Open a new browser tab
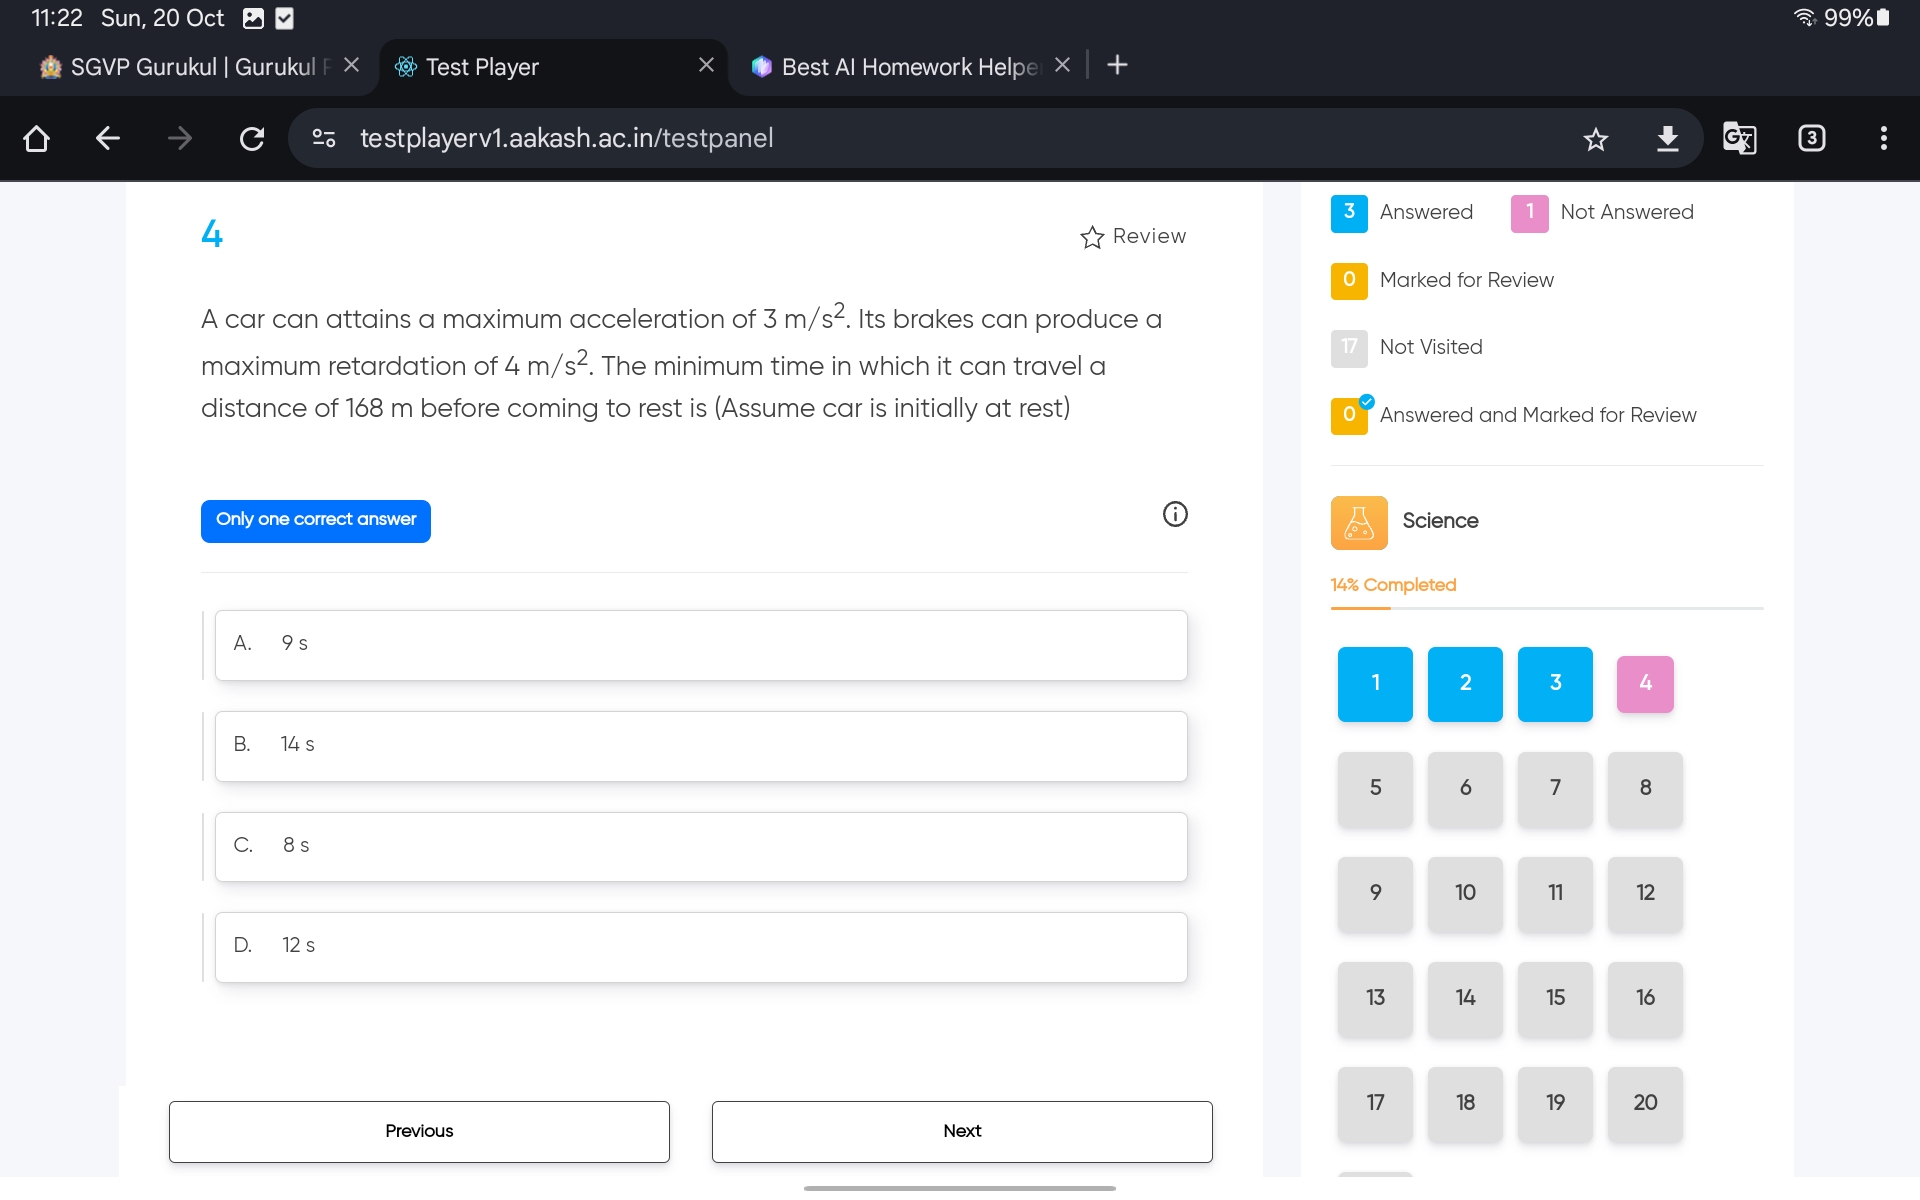 [x=1118, y=65]
